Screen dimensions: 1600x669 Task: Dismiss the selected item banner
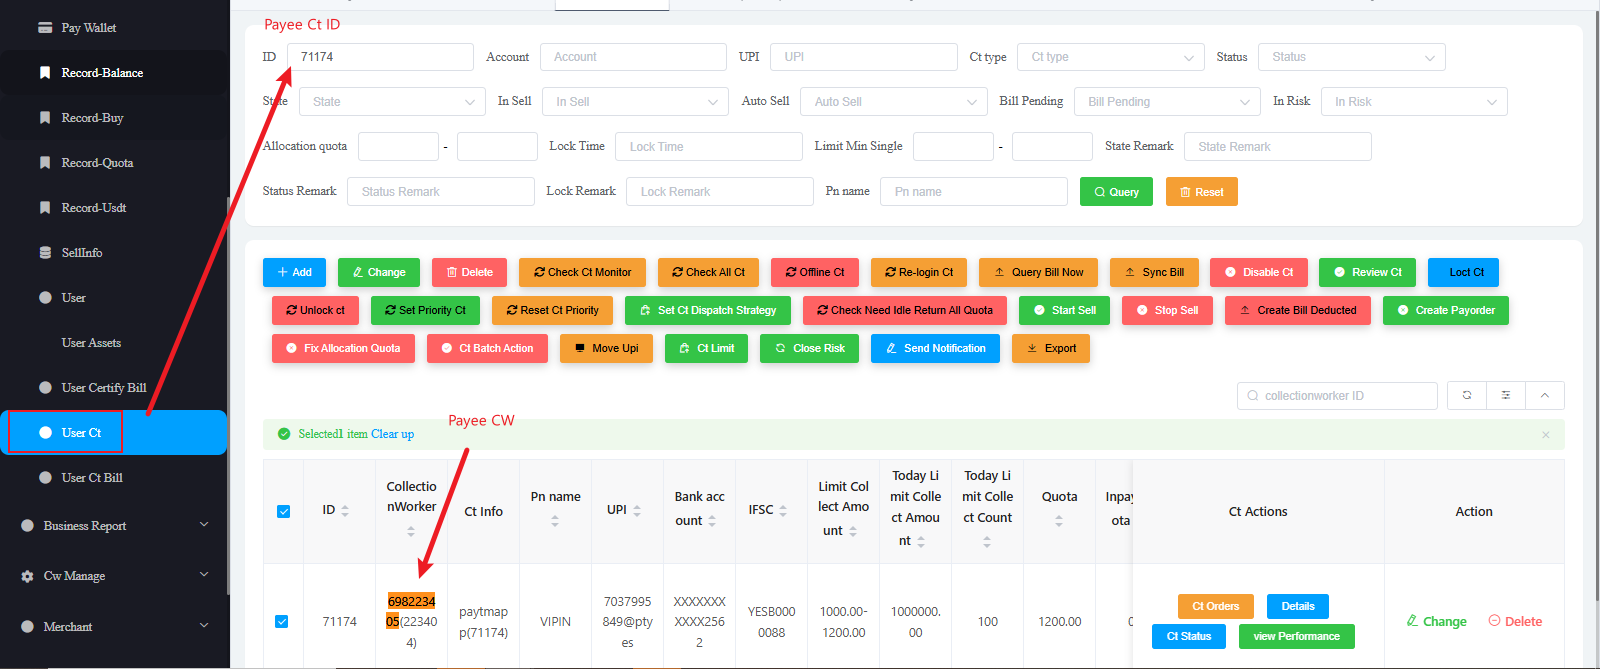tap(1545, 435)
